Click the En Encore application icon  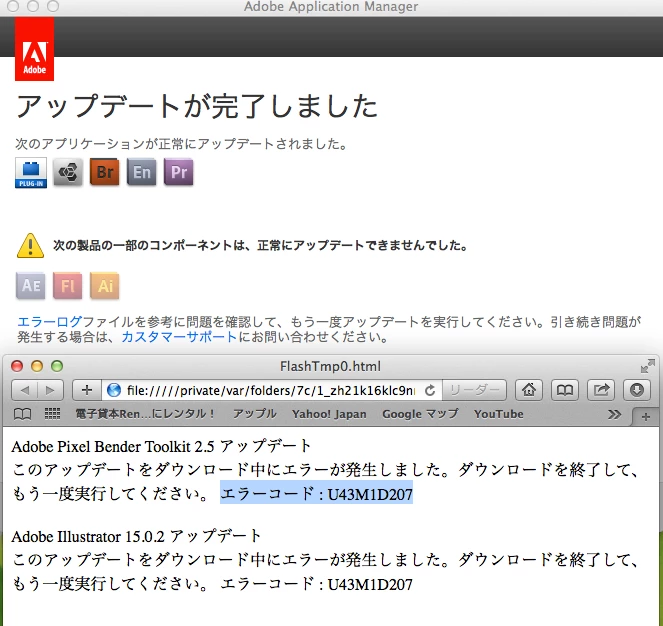[x=142, y=172]
